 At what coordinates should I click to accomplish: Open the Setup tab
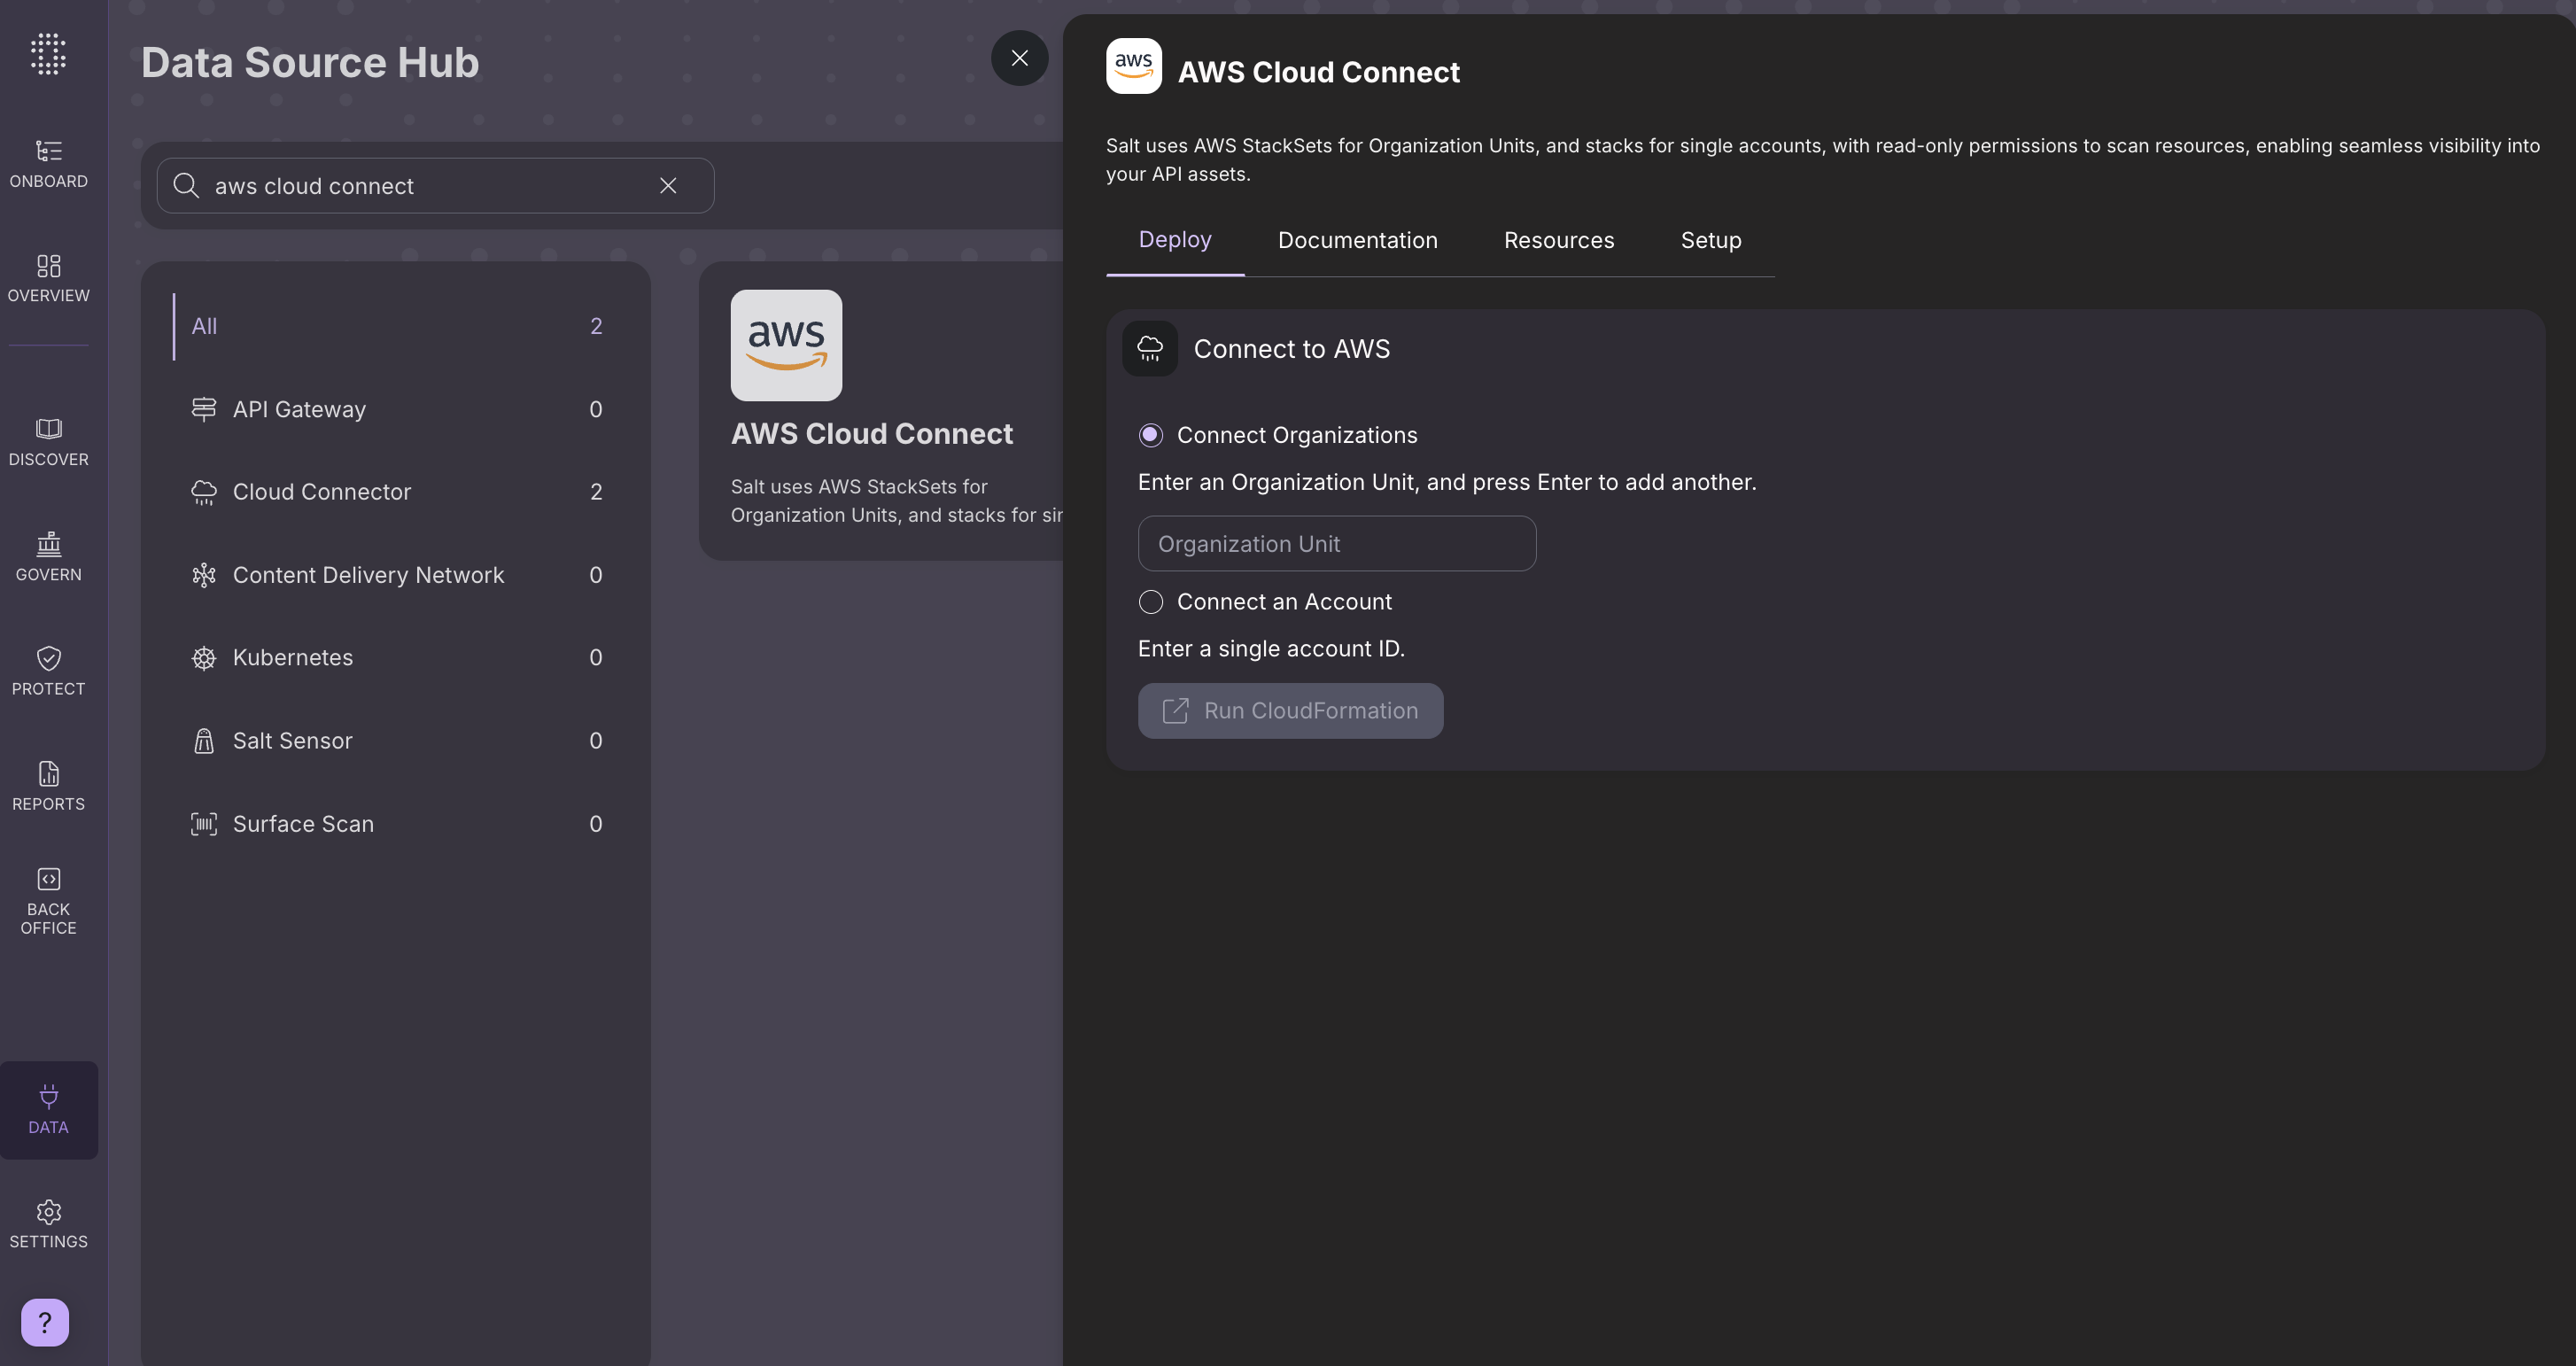[1710, 240]
